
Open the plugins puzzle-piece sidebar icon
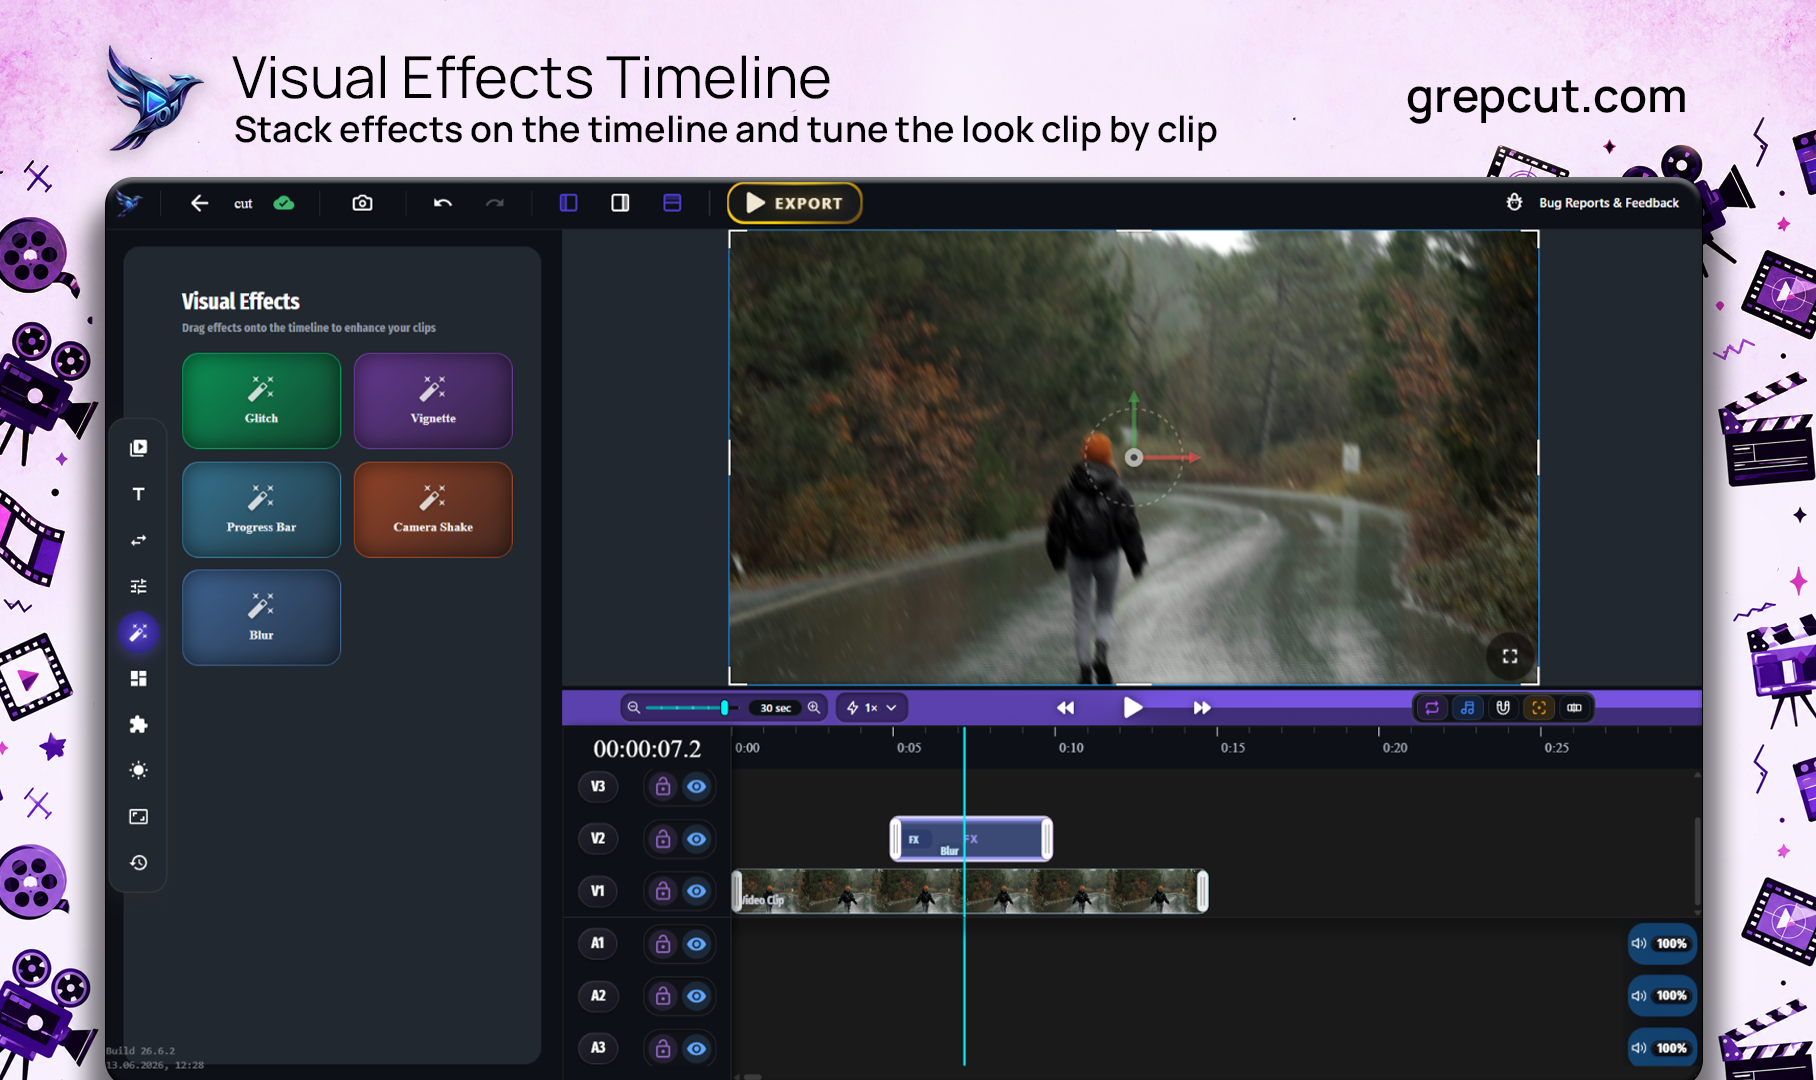click(139, 724)
